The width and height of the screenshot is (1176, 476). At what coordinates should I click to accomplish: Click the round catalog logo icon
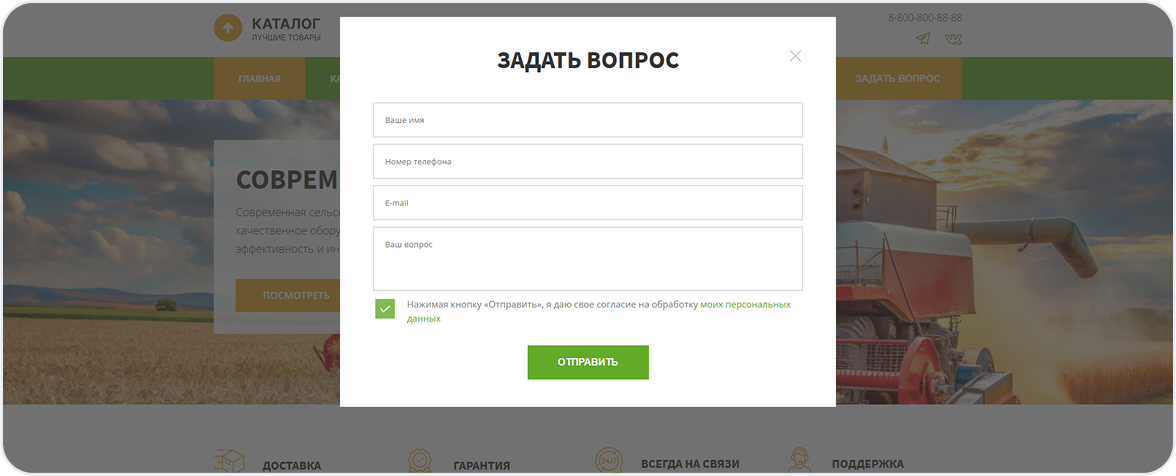(x=228, y=28)
